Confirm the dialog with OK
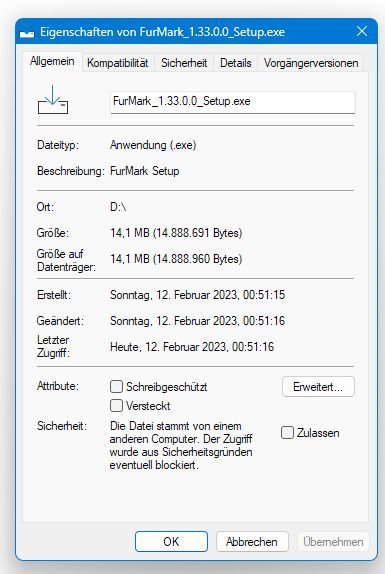This screenshot has height=574, width=385. pyautogui.click(x=171, y=541)
